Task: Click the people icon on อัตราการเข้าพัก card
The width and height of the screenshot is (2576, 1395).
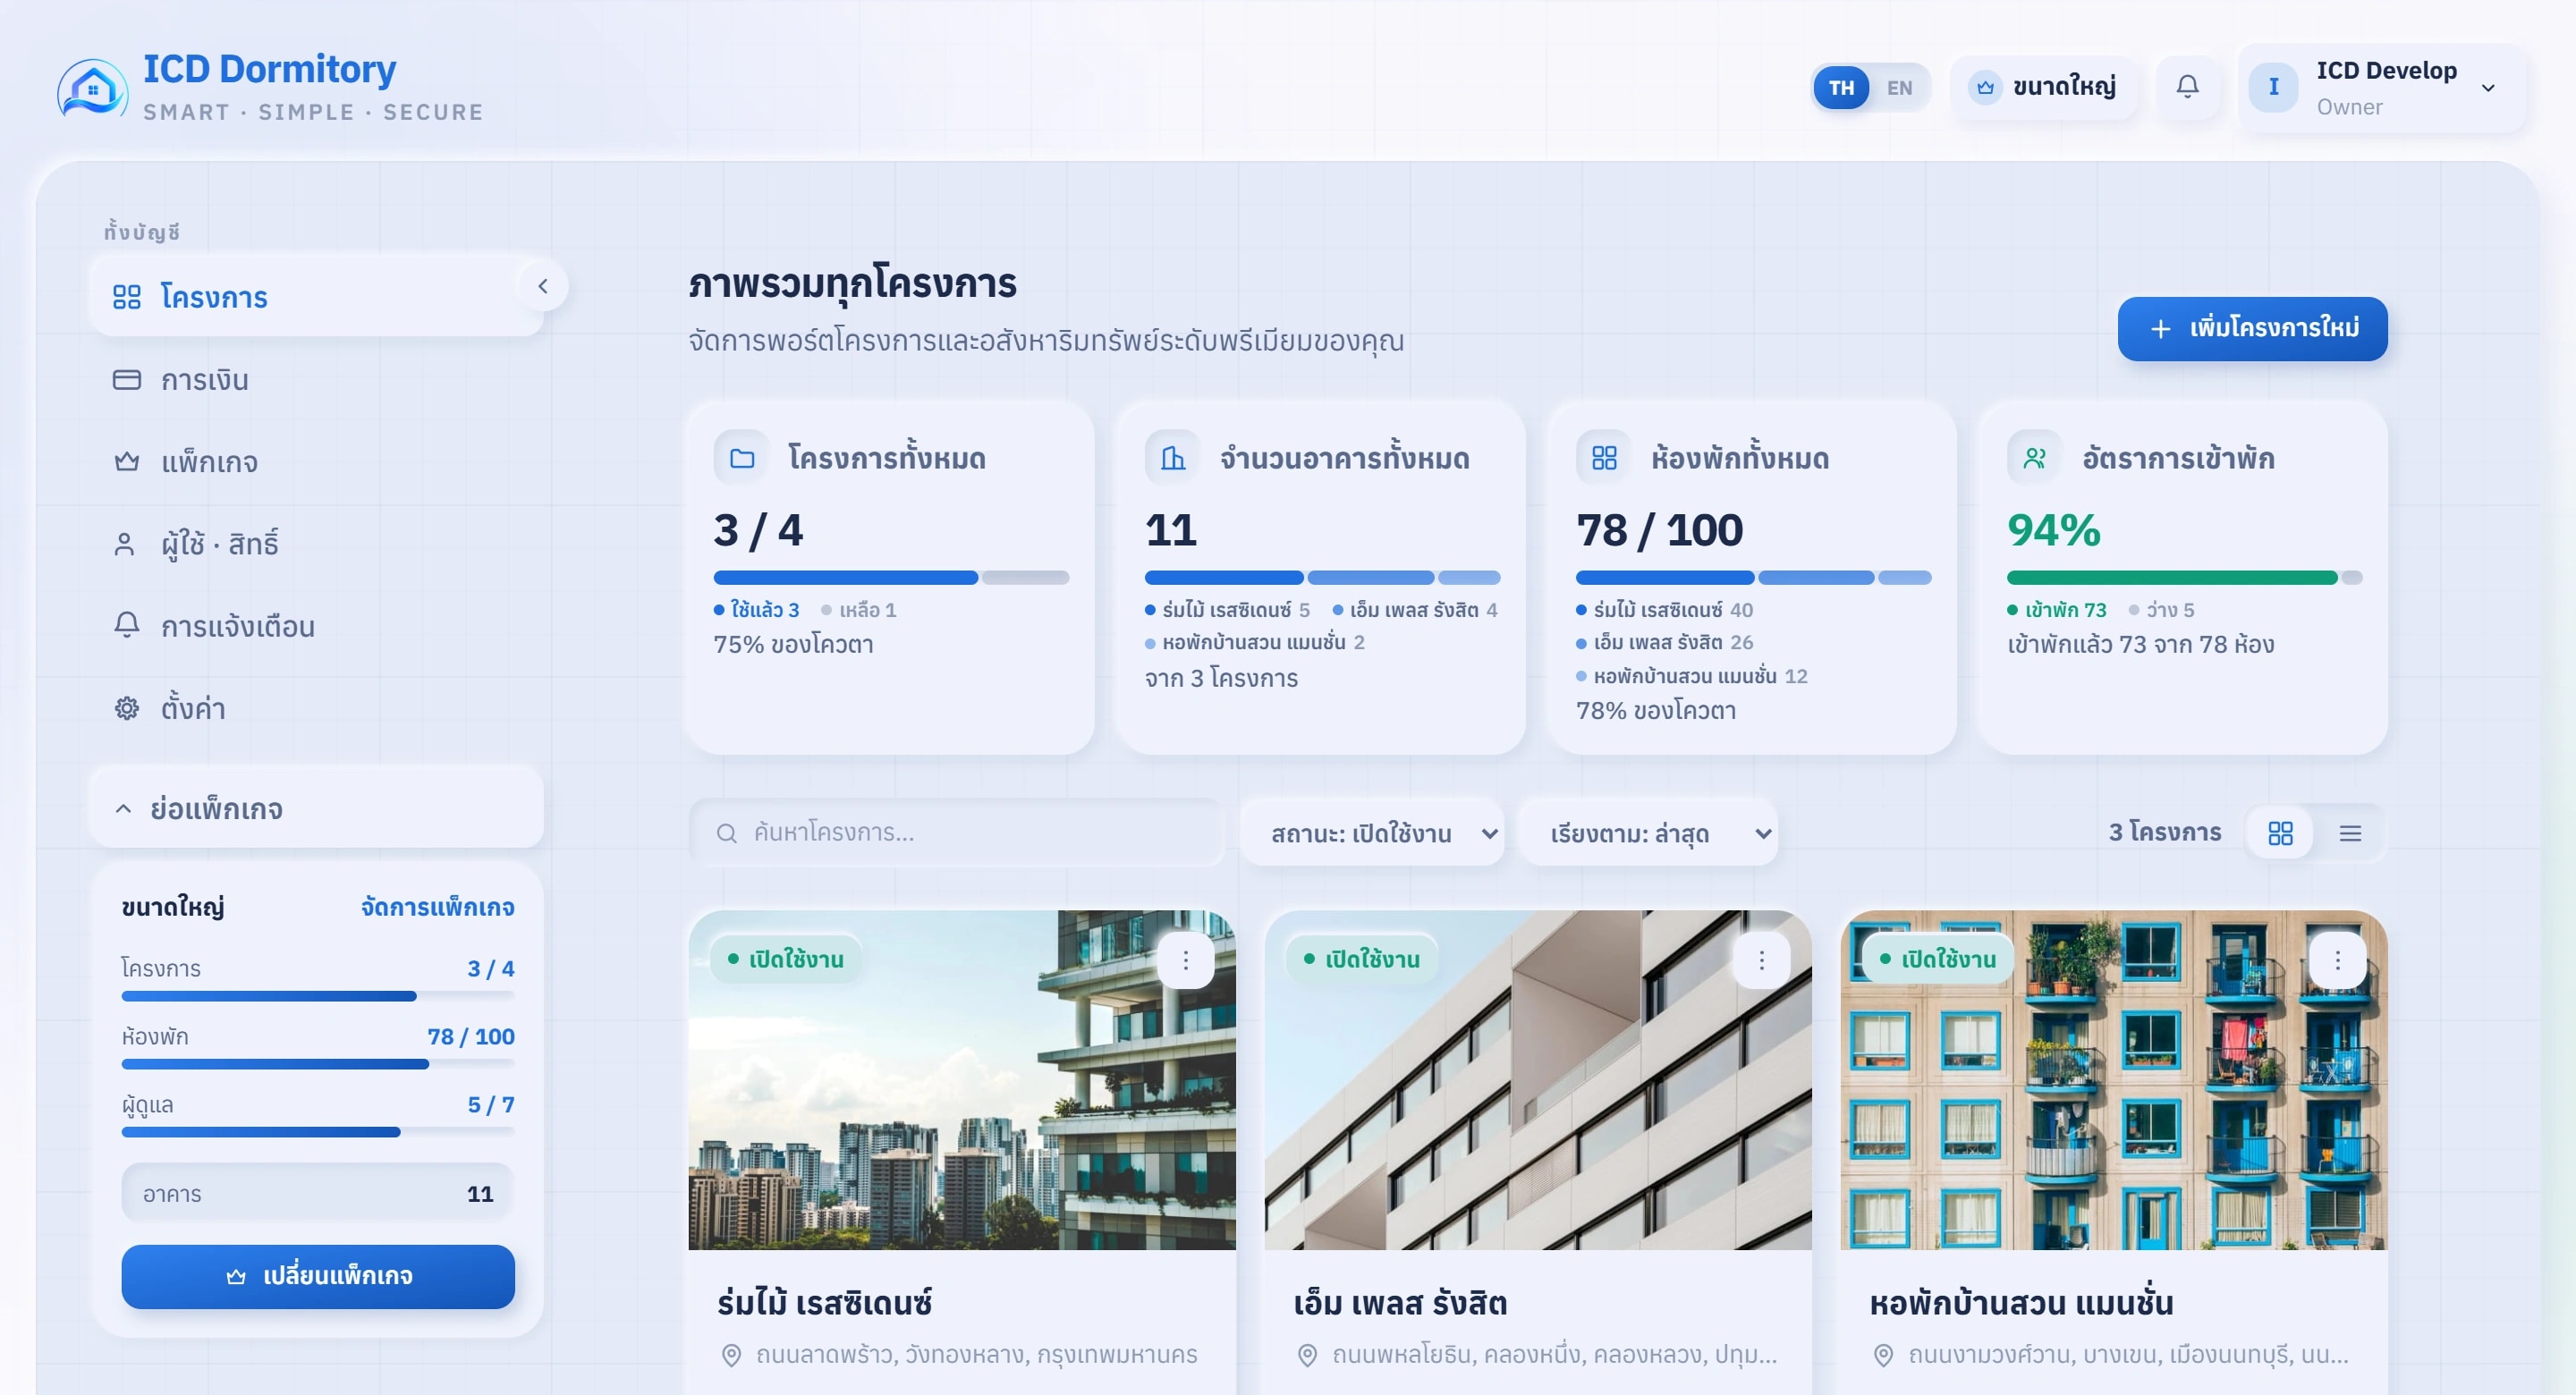Action: [x=2035, y=458]
